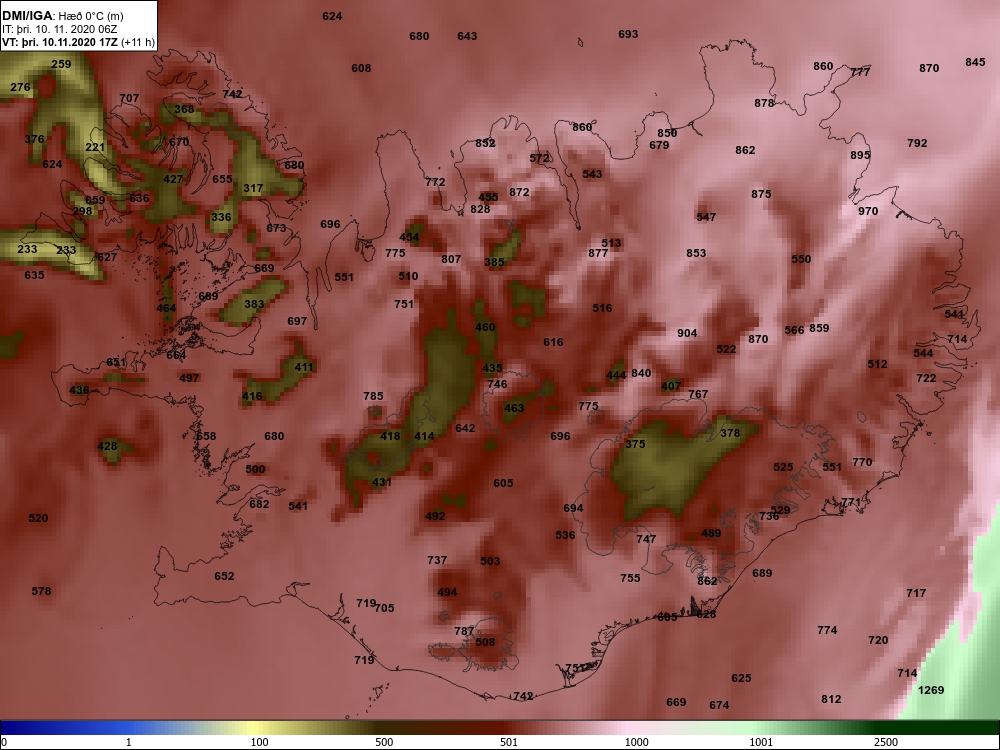This screenshot has width=1000, height=750.
Task: Click the map value 845
Action: (975, 62)
